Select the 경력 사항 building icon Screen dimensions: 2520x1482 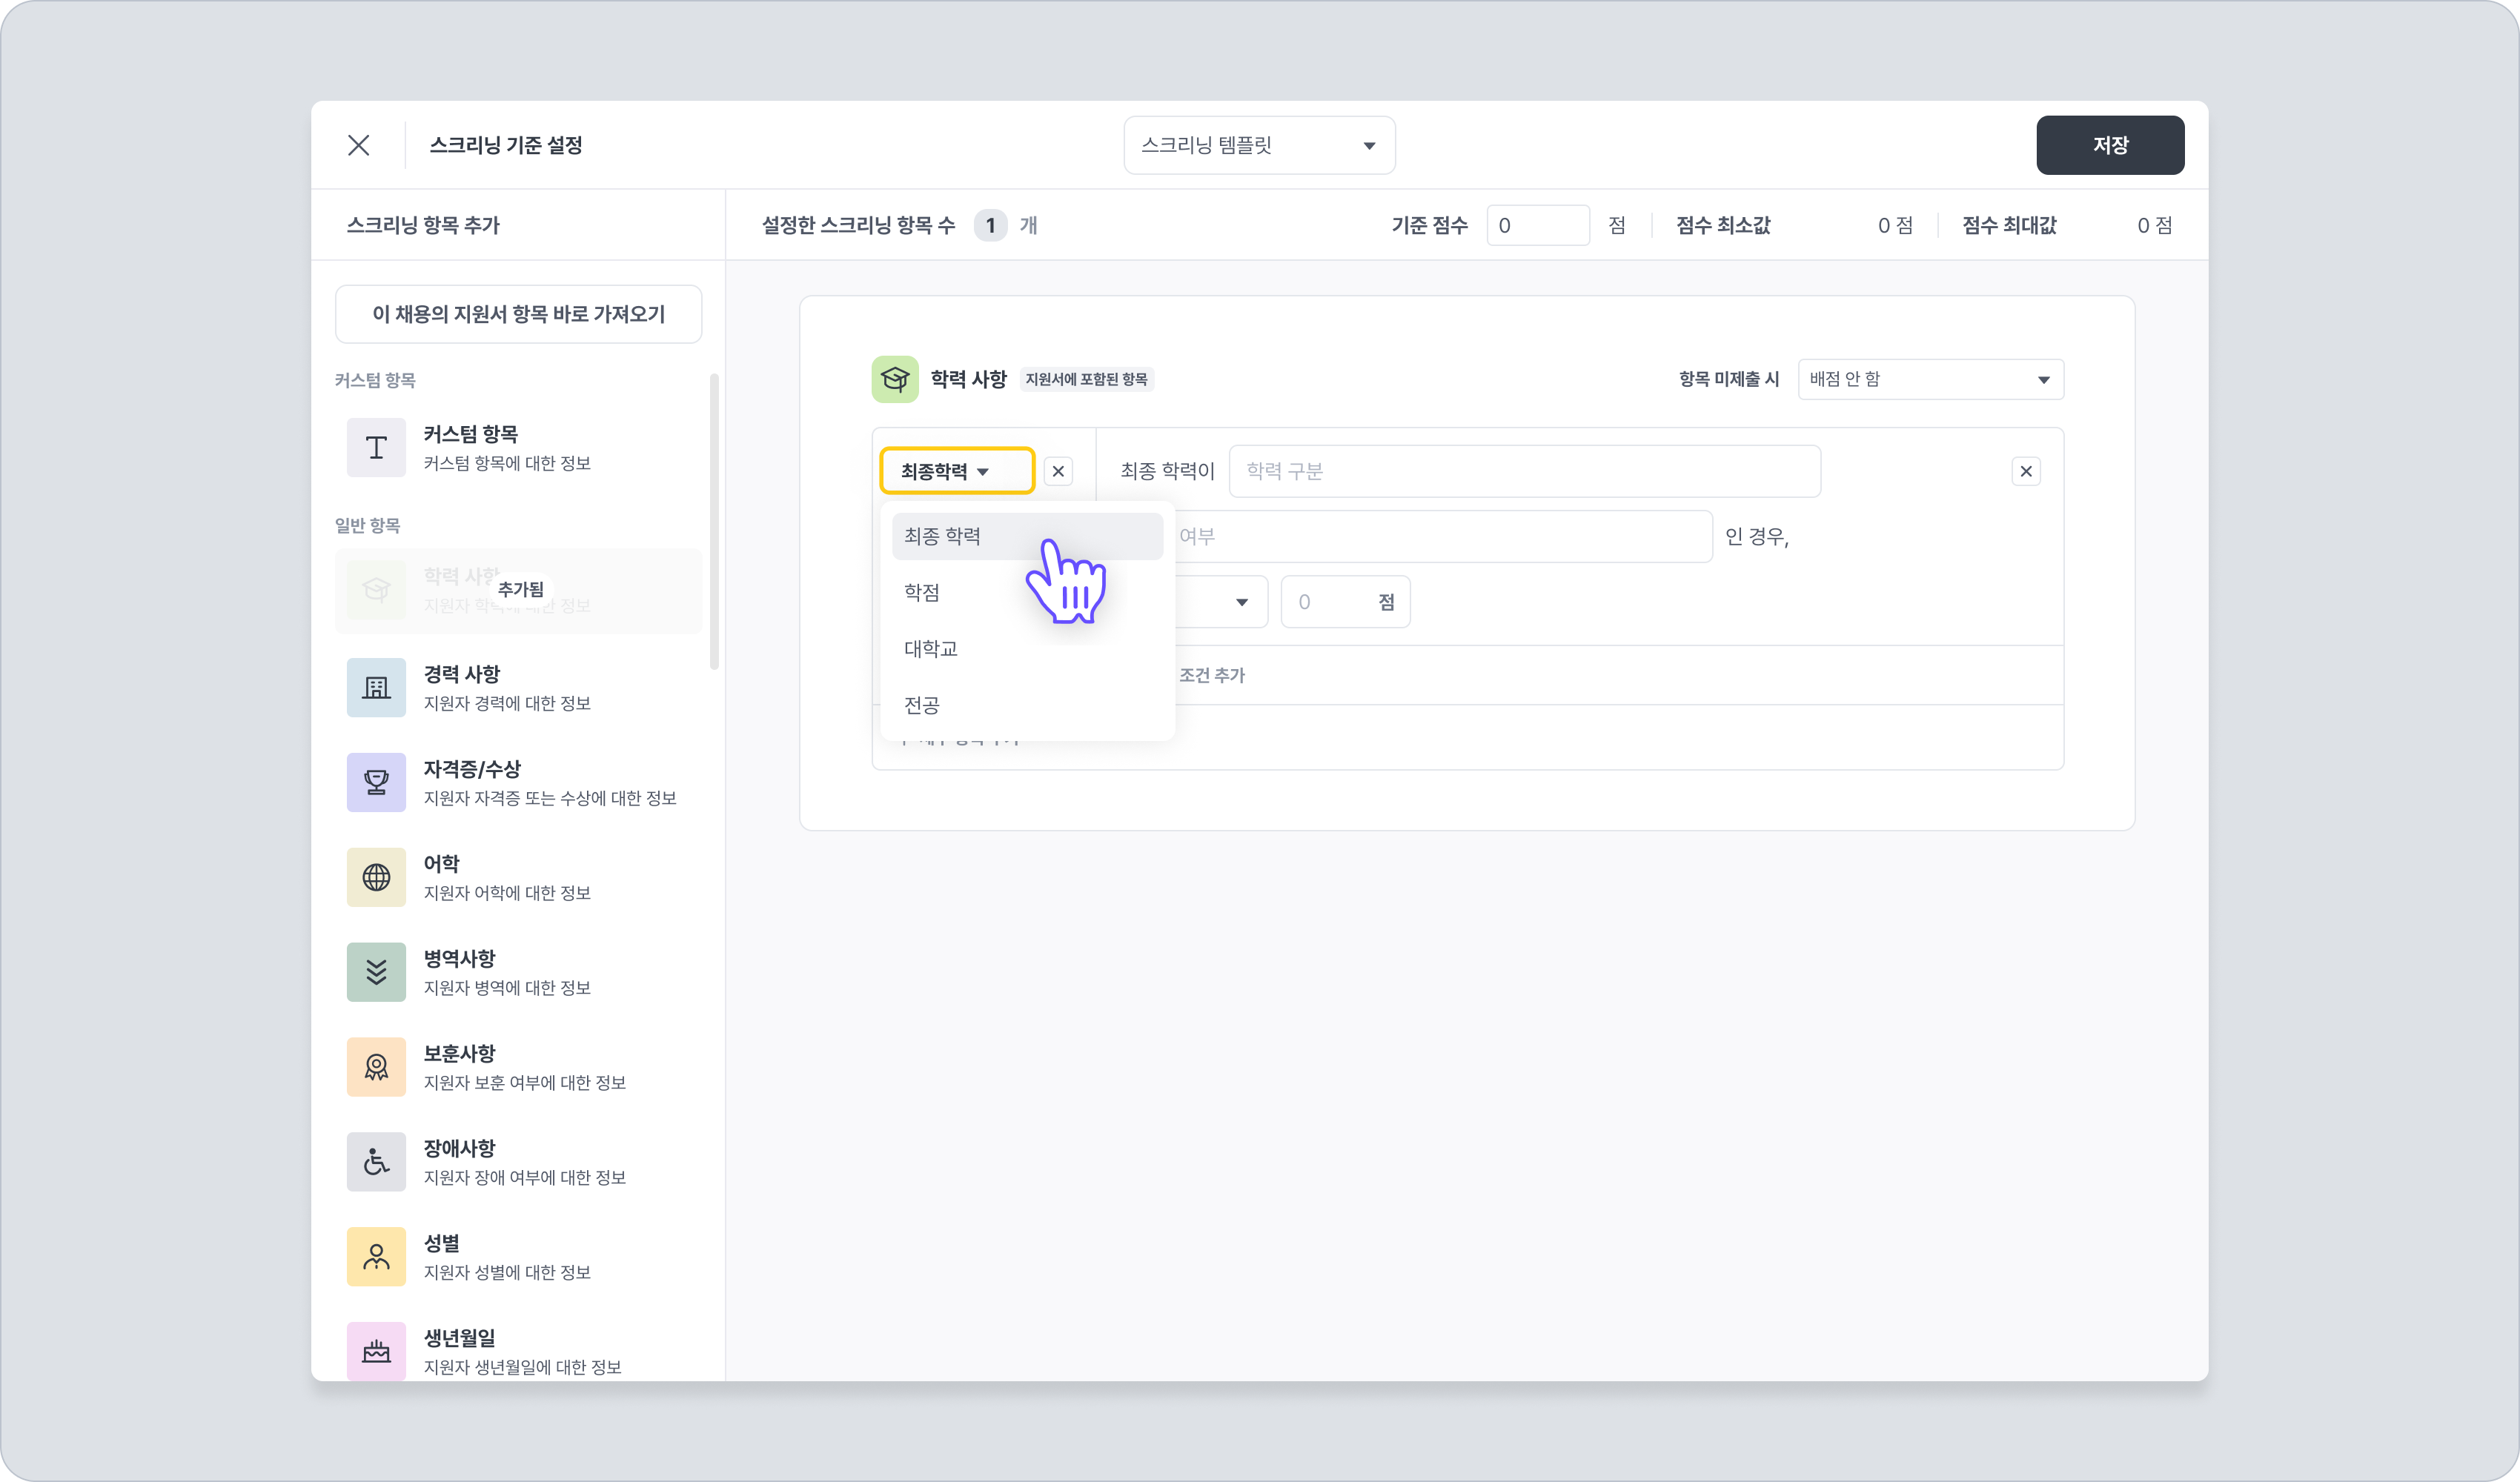point(376,687)
